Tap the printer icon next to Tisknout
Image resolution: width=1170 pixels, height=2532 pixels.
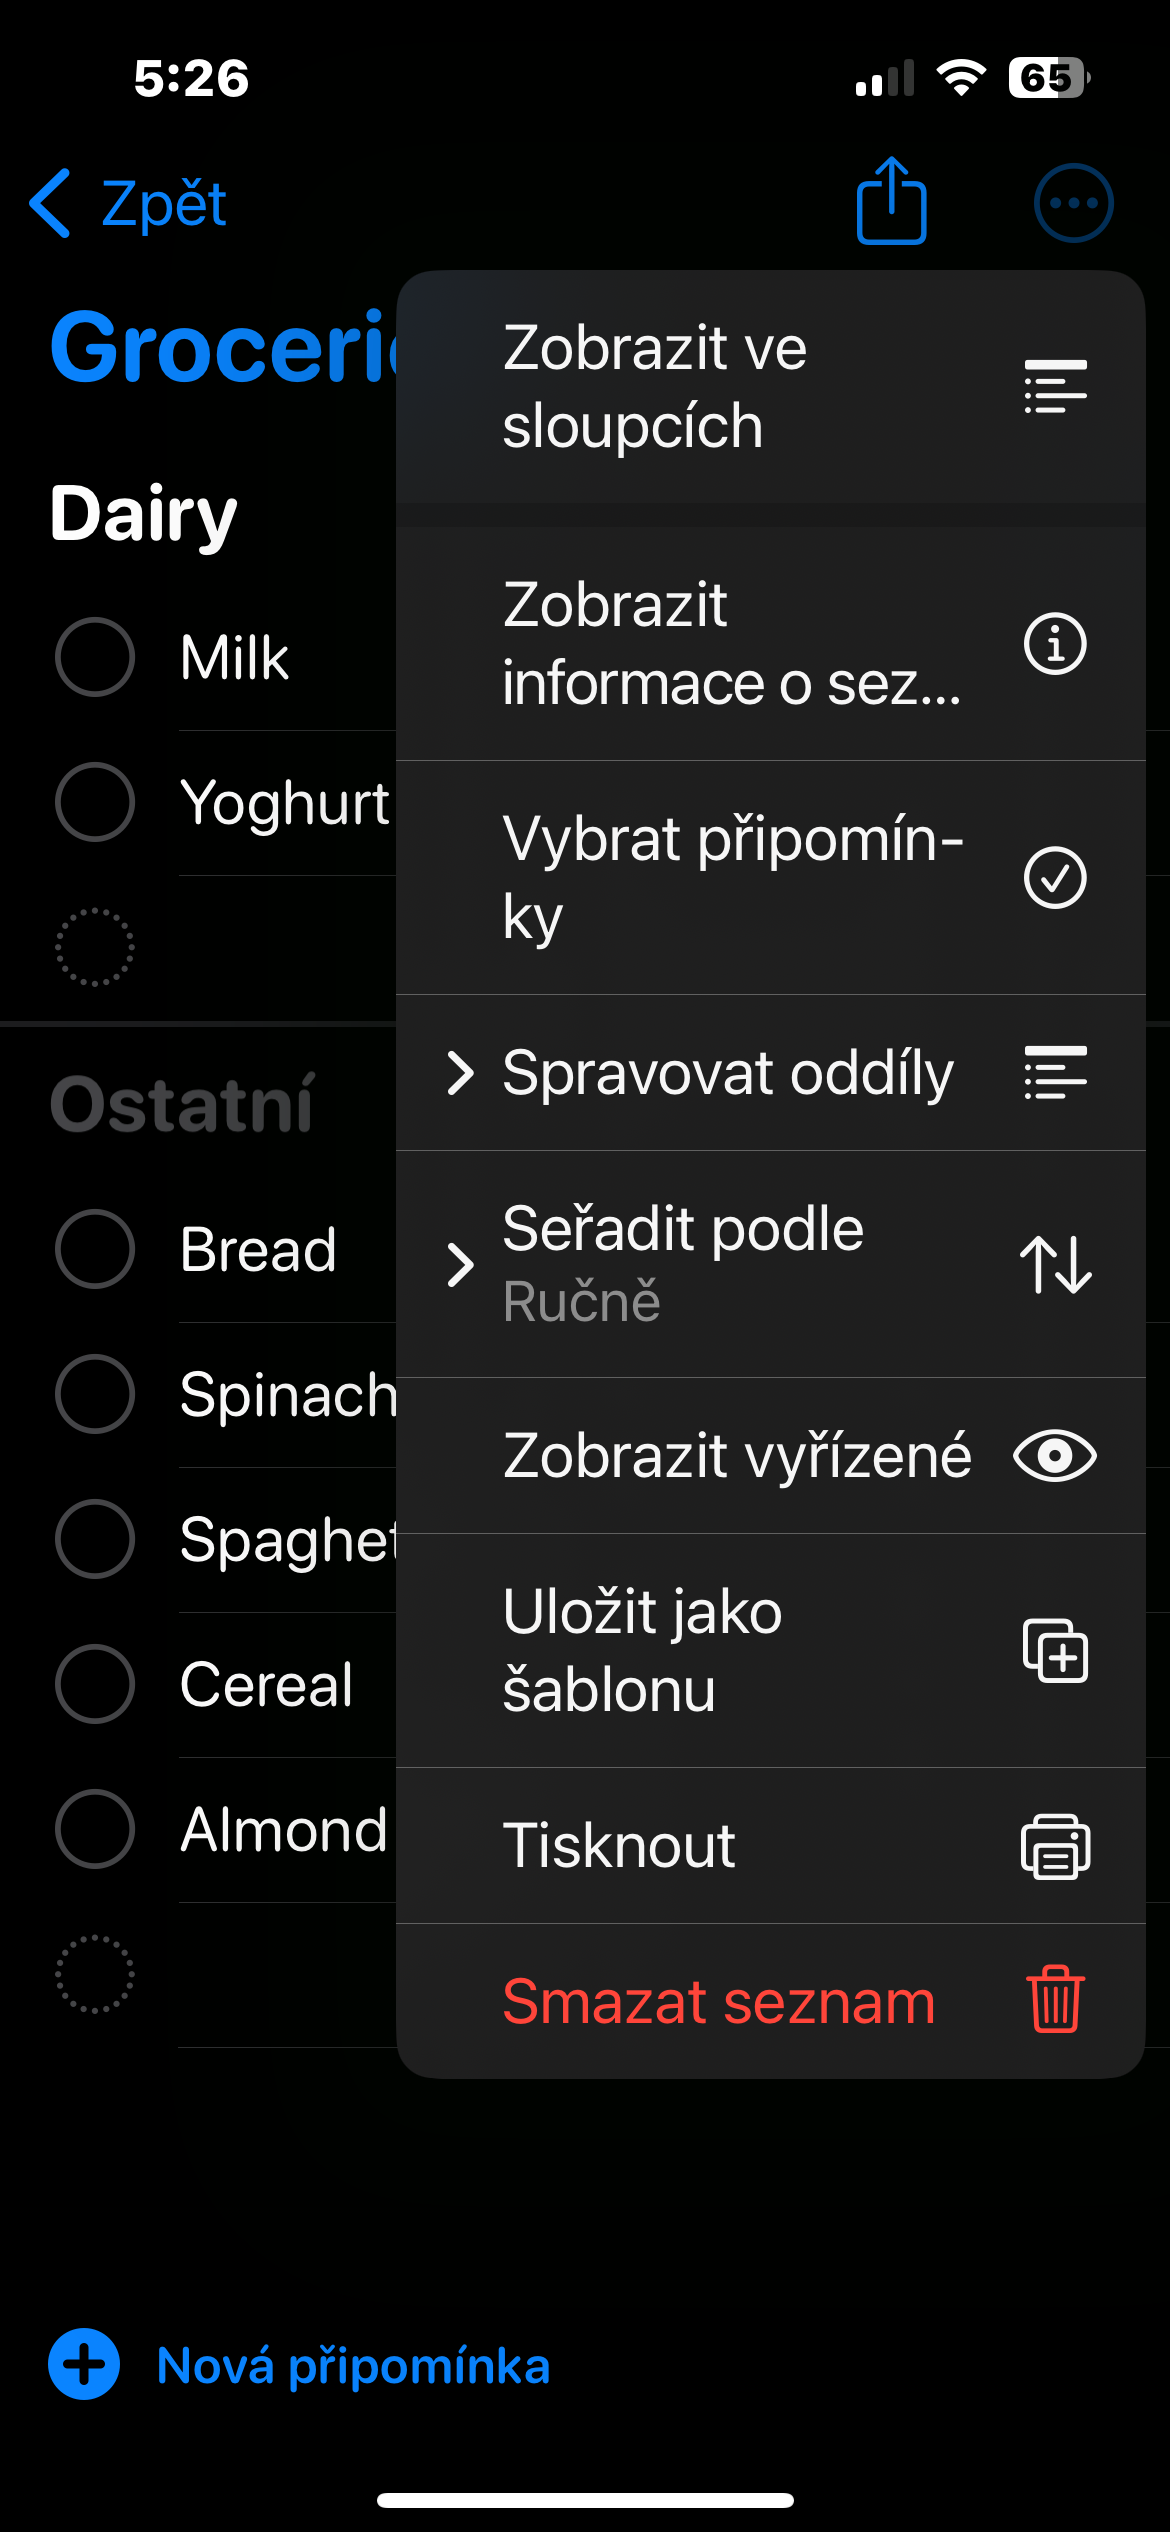point(1055,1846)
